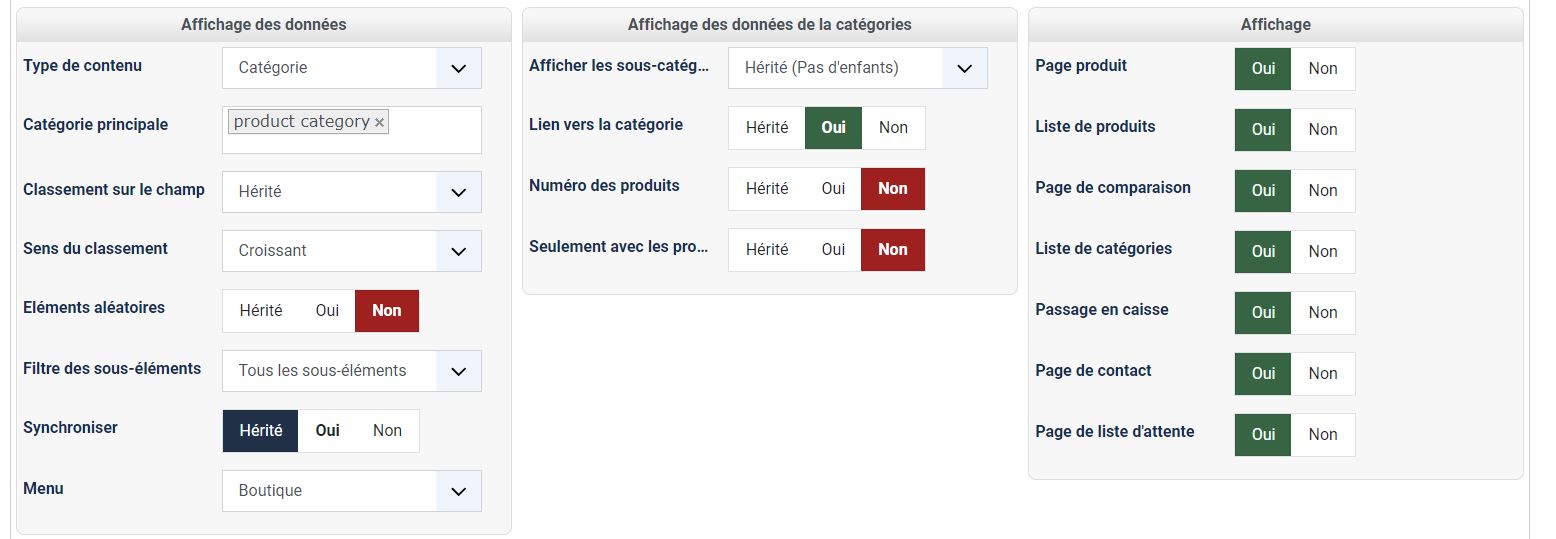1556x539 pixels.
Task: Select Non for Liste de catégories
Action: click(1322, 252)
